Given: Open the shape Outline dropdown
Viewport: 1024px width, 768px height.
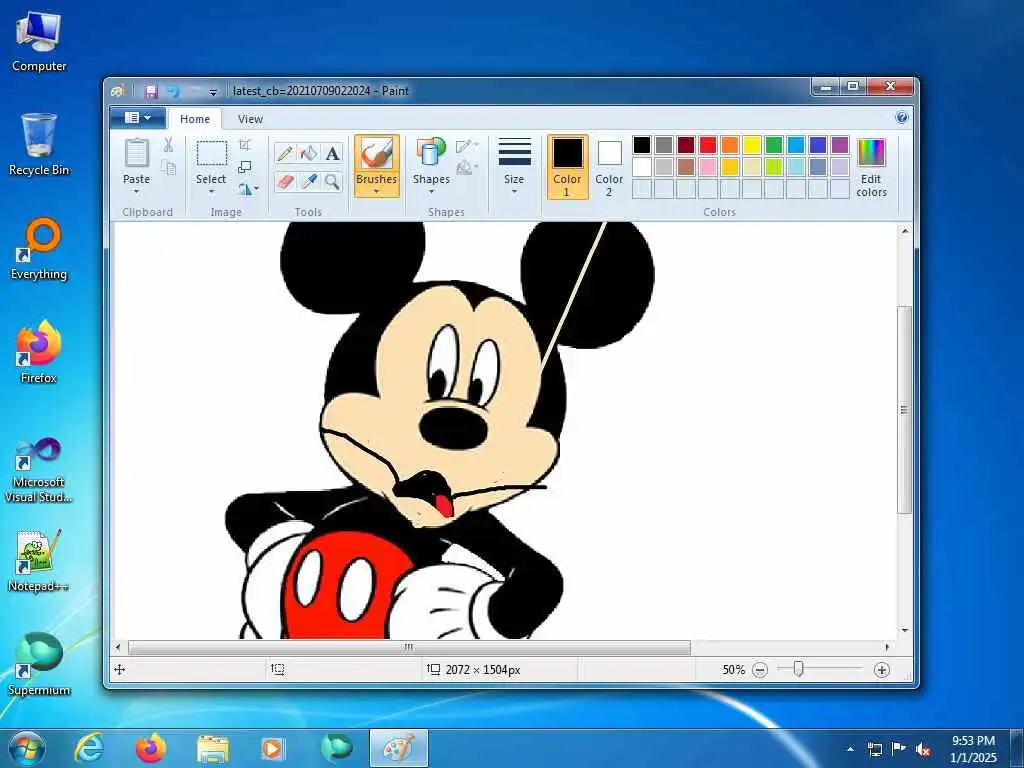Looking at the screenshot, I should tap(466, 145).
